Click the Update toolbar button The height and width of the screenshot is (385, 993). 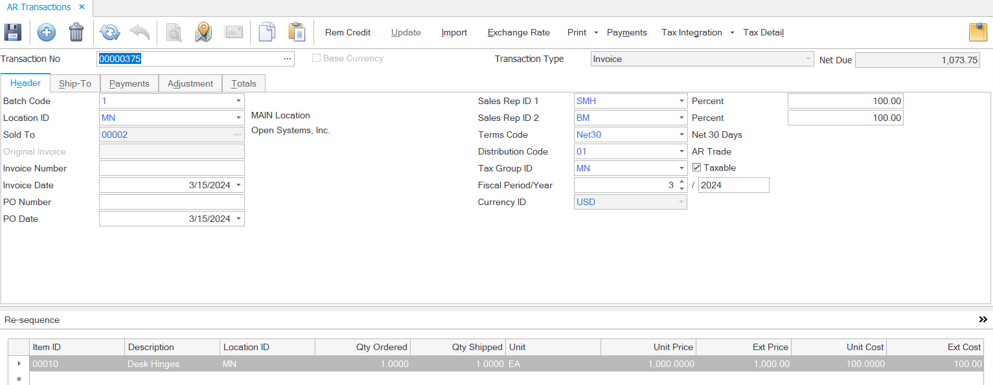pyautogui.click(x=406, y=32)
